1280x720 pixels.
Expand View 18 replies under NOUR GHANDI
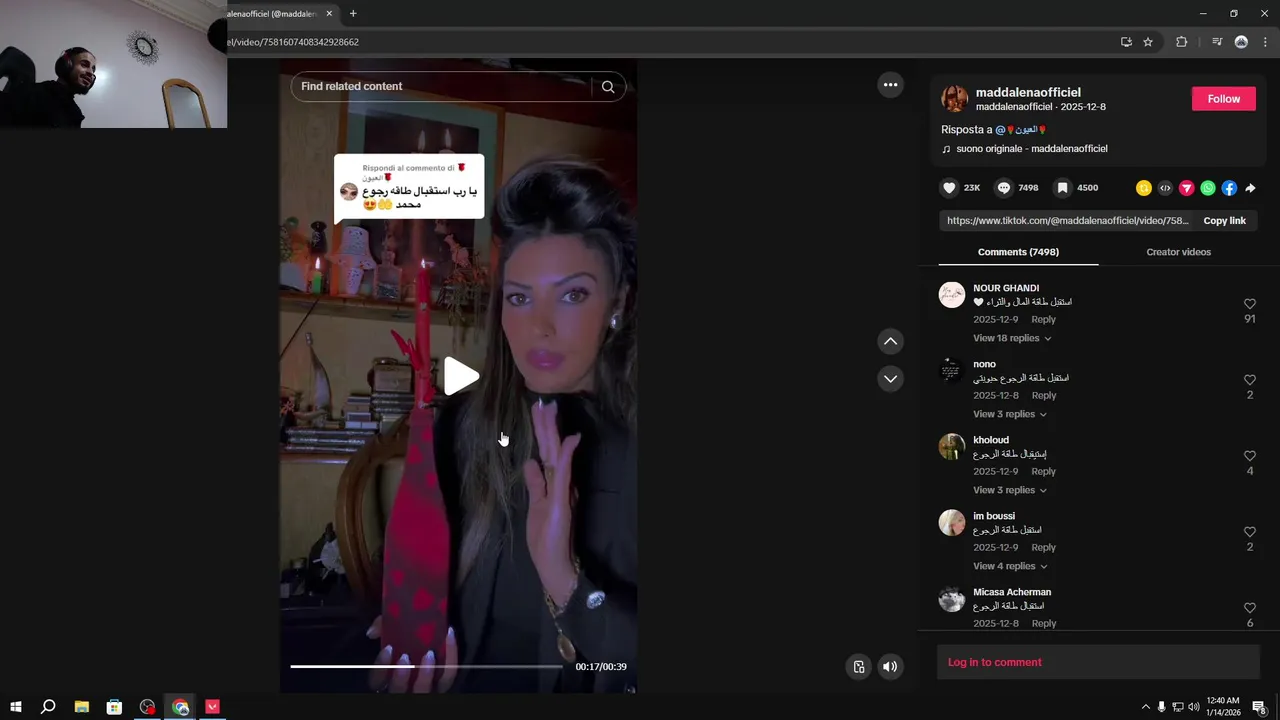tap(1012, 338)
